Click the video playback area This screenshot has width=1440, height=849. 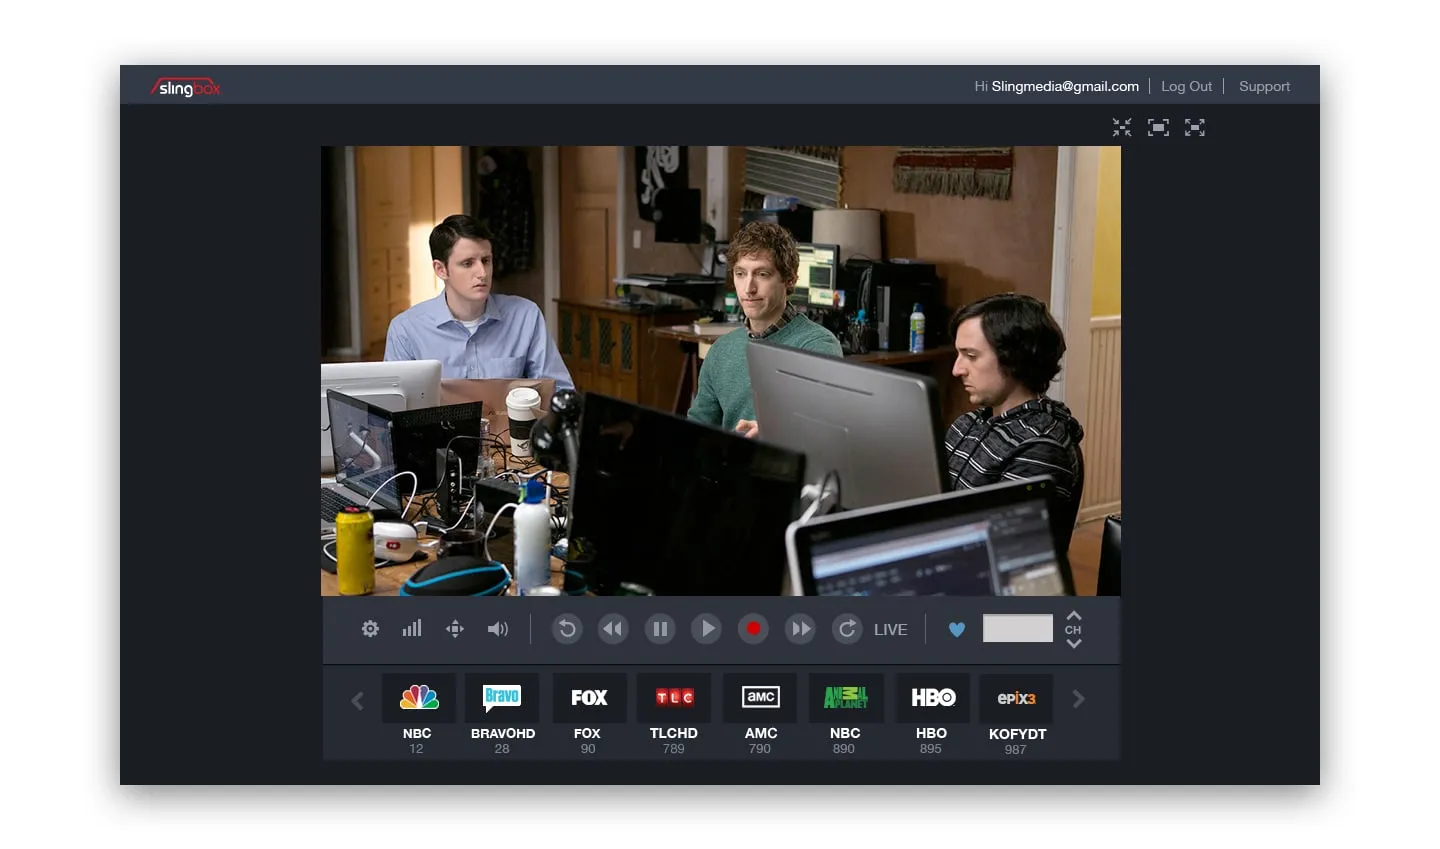click(x=720, y=371)
